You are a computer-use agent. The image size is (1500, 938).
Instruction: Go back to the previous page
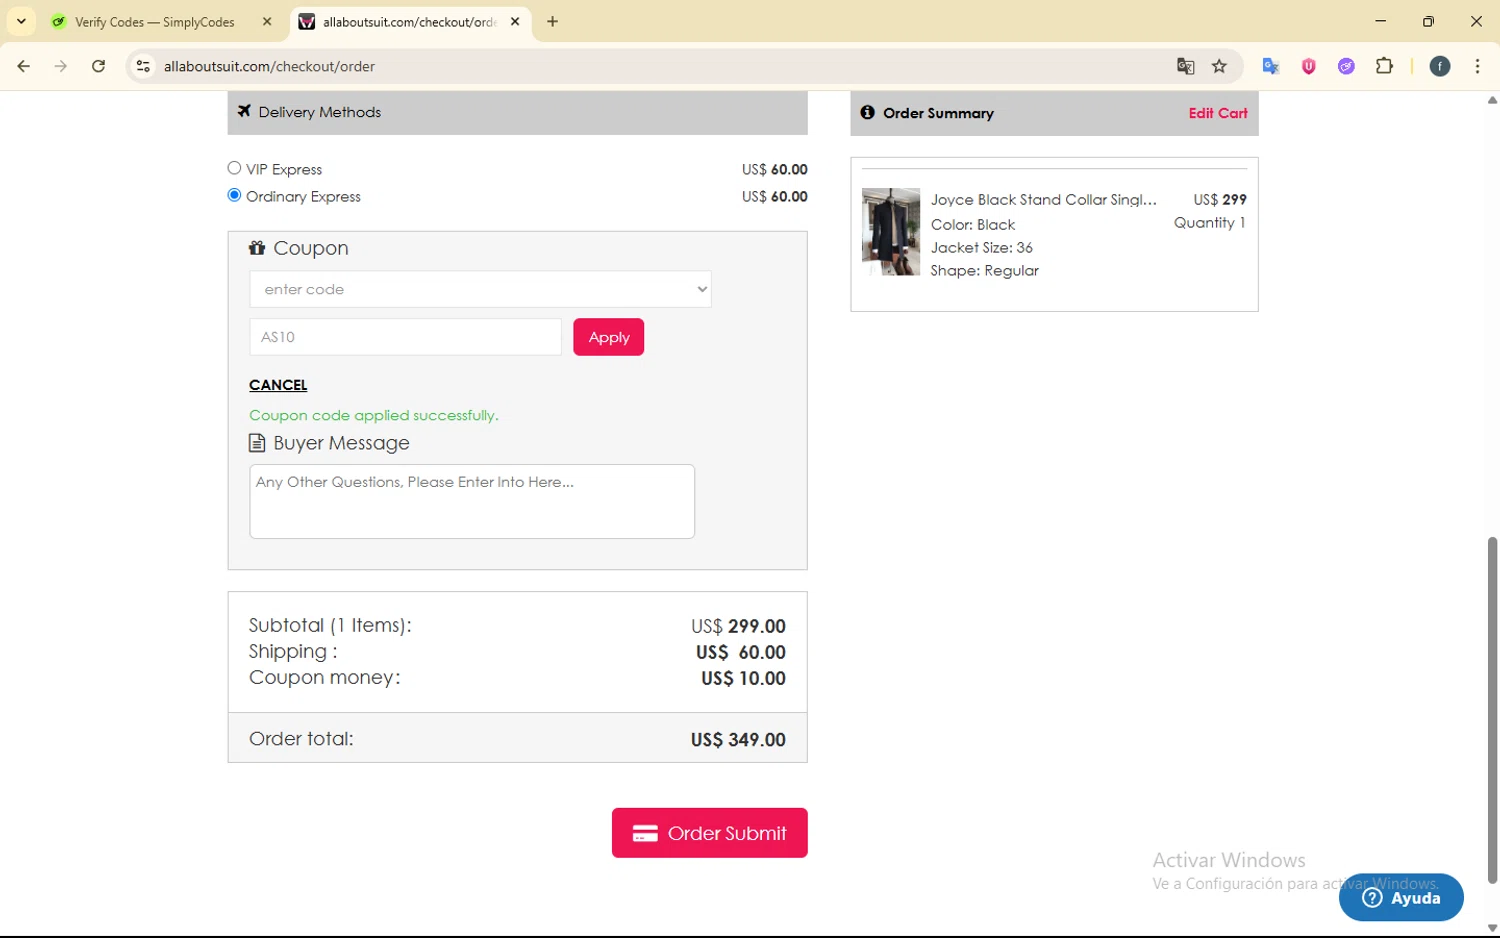(x=23, y=66)
